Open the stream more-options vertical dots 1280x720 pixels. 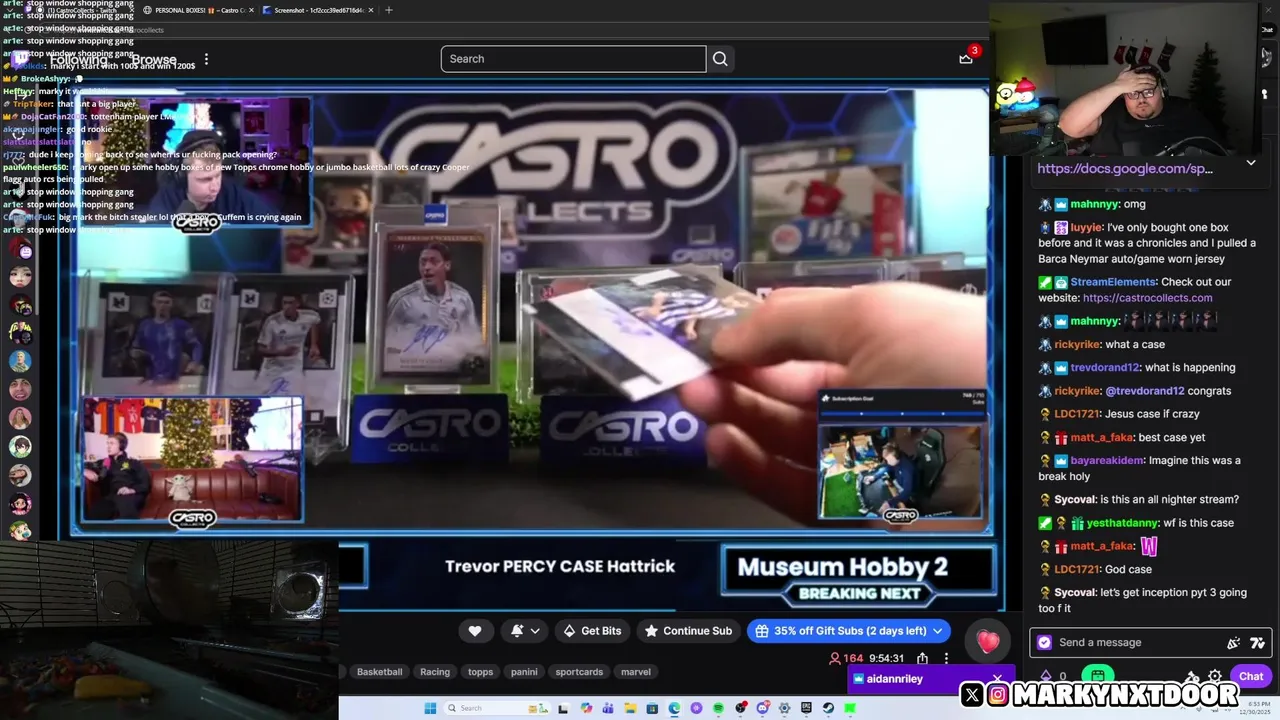coord(946,658)
